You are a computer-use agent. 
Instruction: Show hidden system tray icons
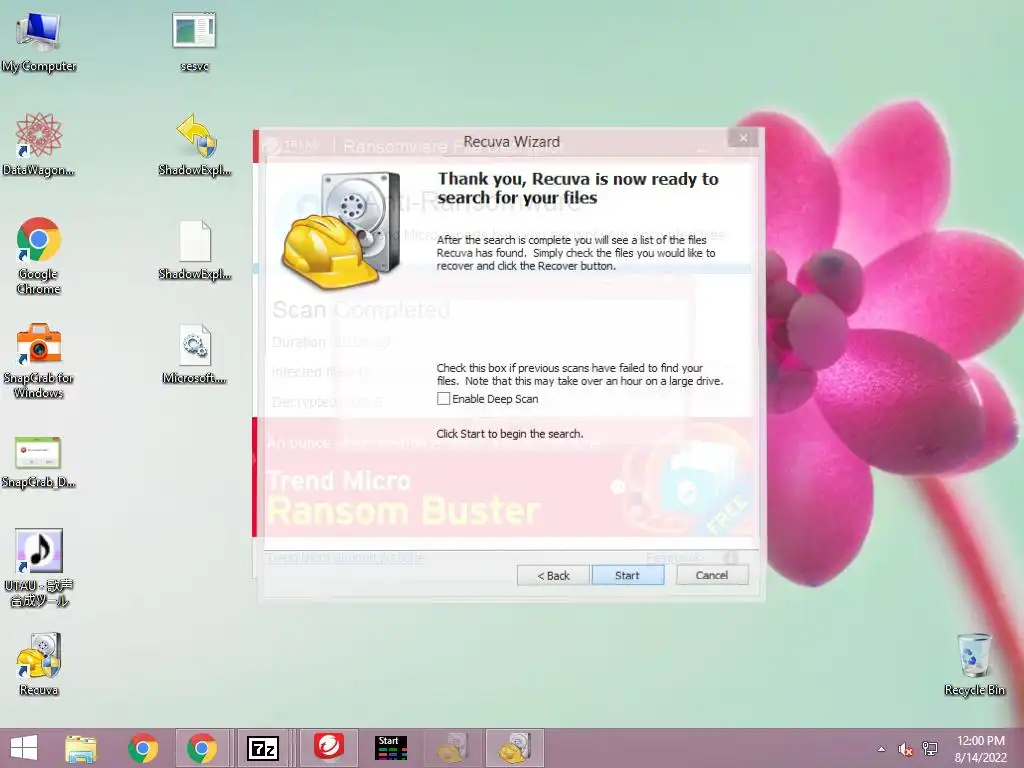click(x=882, y=749)
